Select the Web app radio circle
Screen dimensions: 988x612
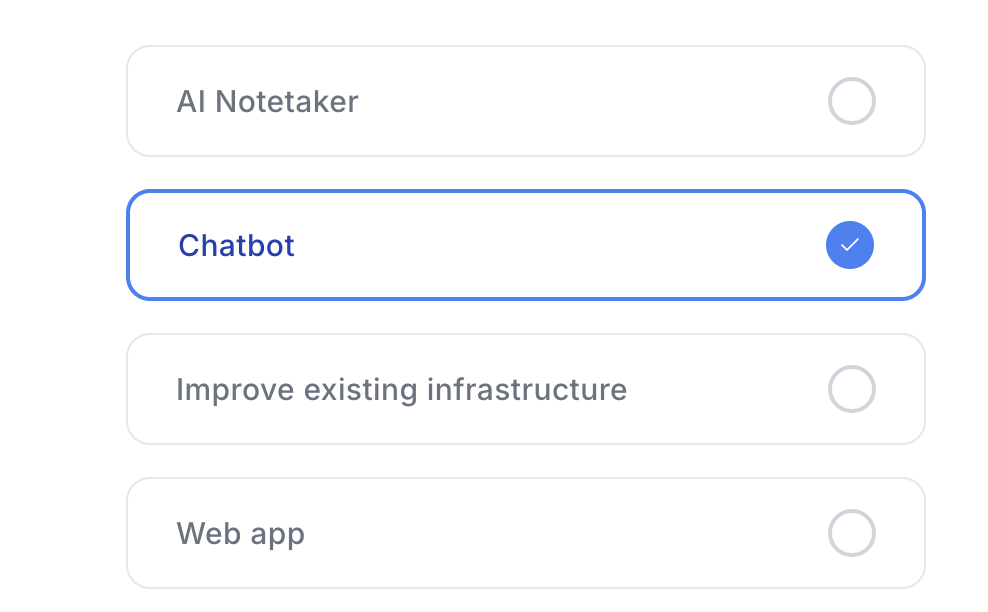[851, 533]
